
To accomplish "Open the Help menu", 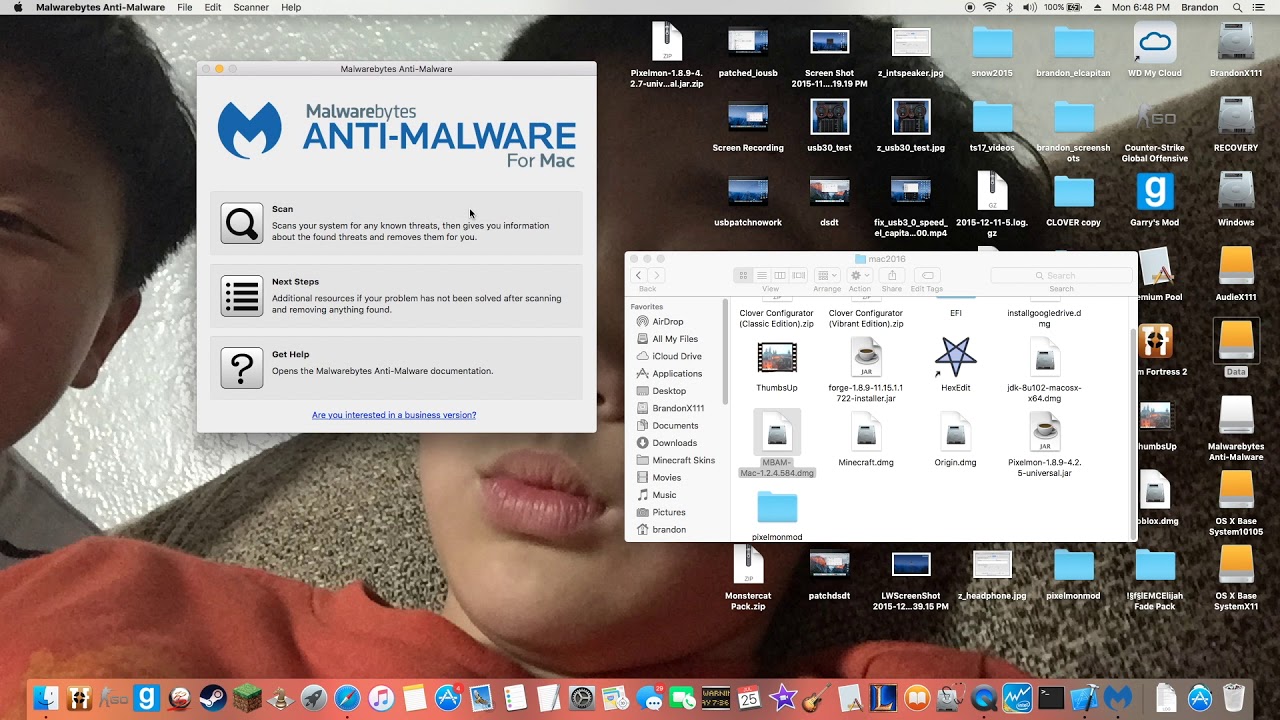I will [291, 7].
